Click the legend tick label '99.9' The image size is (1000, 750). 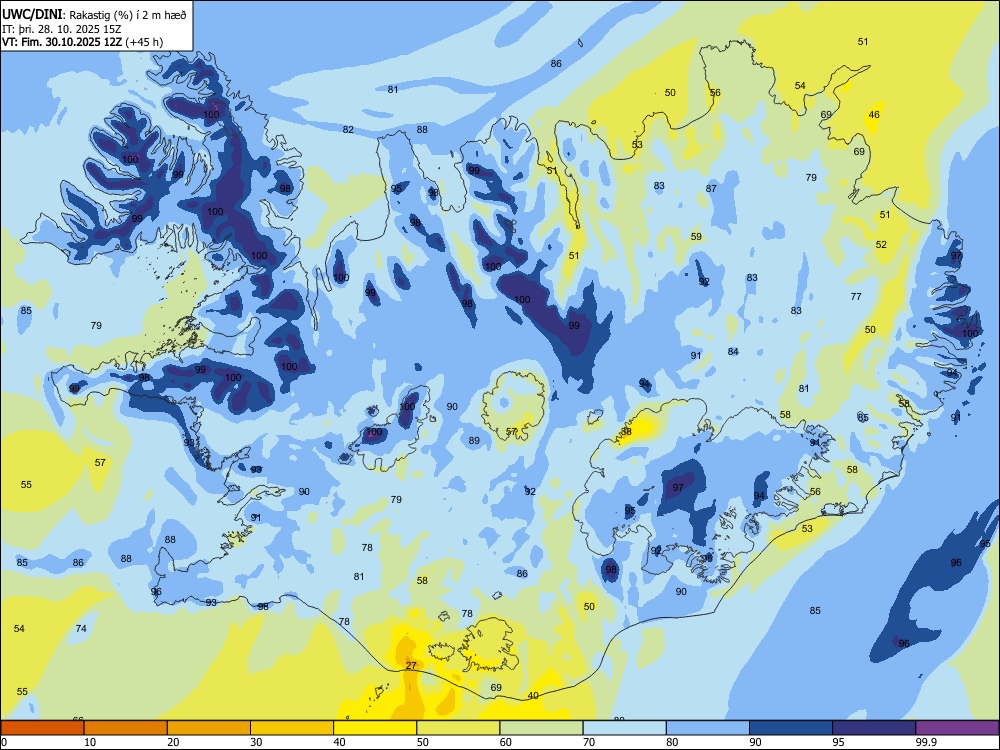(925, 742)
